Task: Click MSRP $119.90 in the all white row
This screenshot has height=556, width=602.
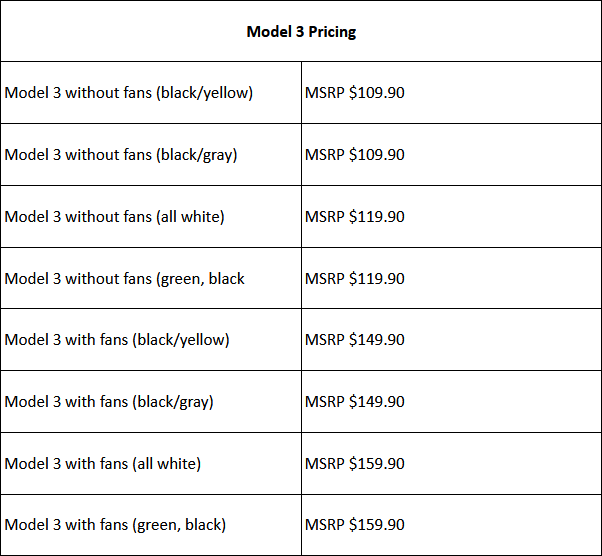Action: pos(452,217)
